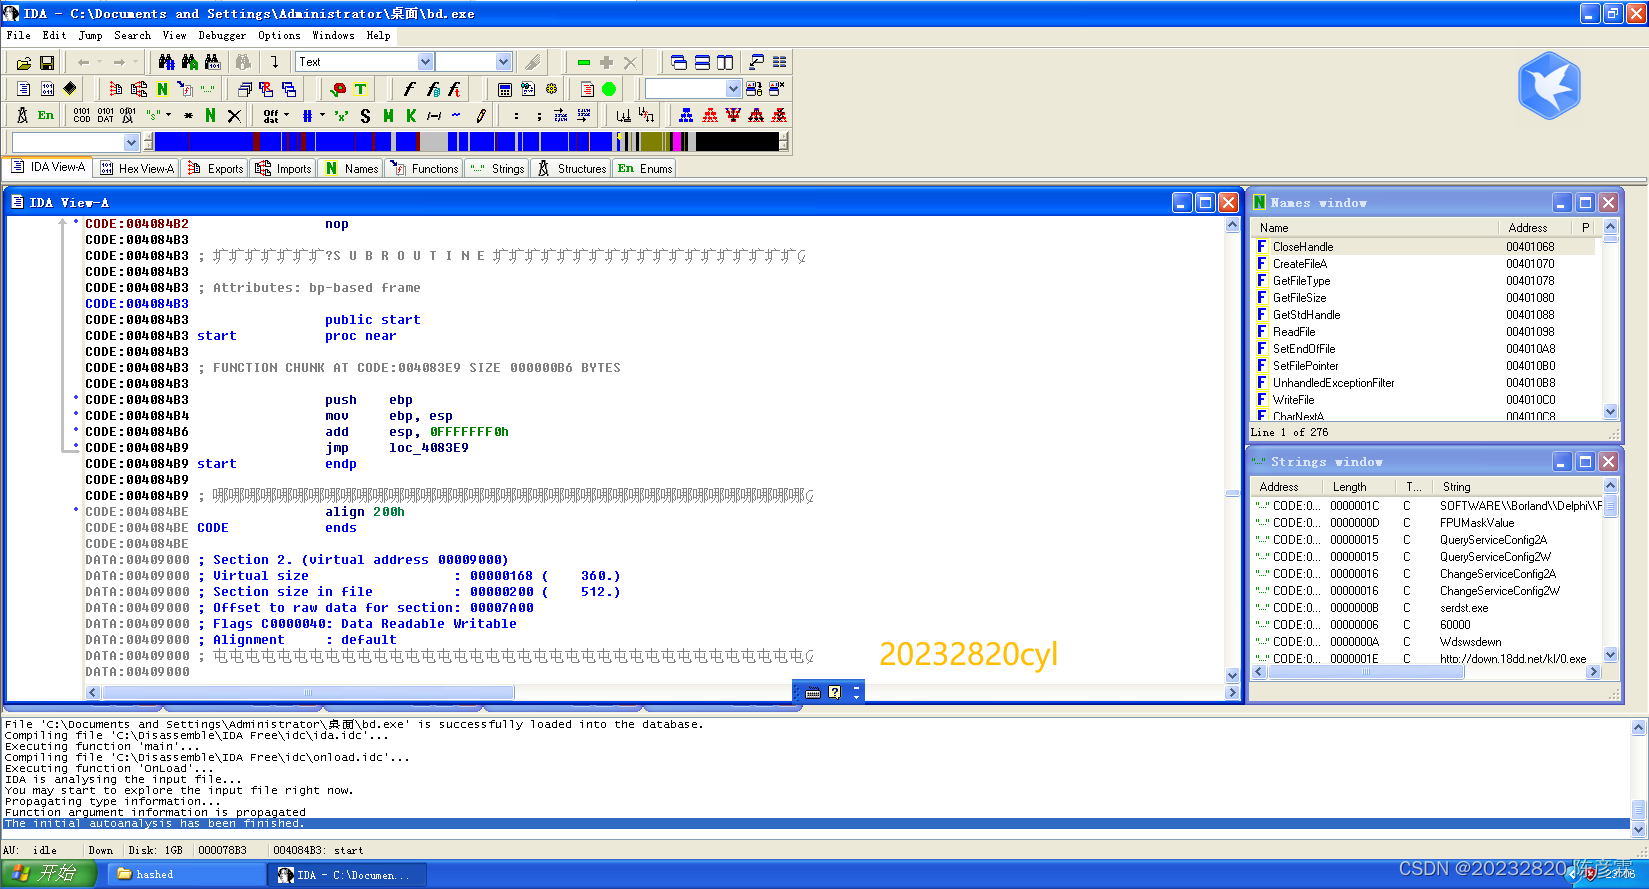Click the Names window scroll-down arrow
Image resolution: width=1649 pixels, height=889 pixels.
click(x=1610, y=411)
